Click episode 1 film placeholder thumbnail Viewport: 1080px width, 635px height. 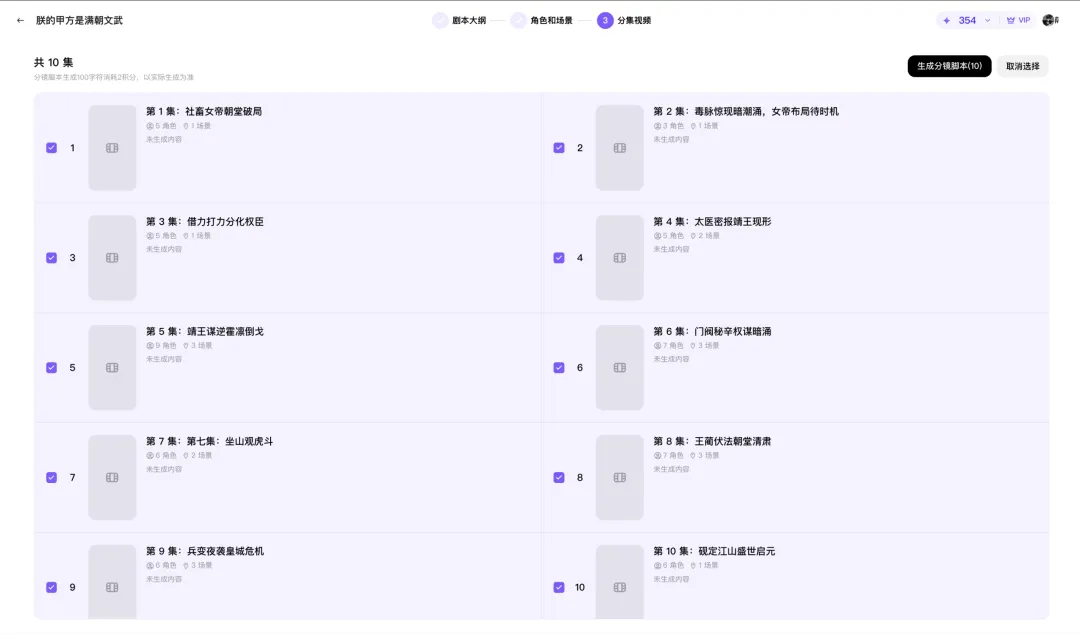[112, 148]
